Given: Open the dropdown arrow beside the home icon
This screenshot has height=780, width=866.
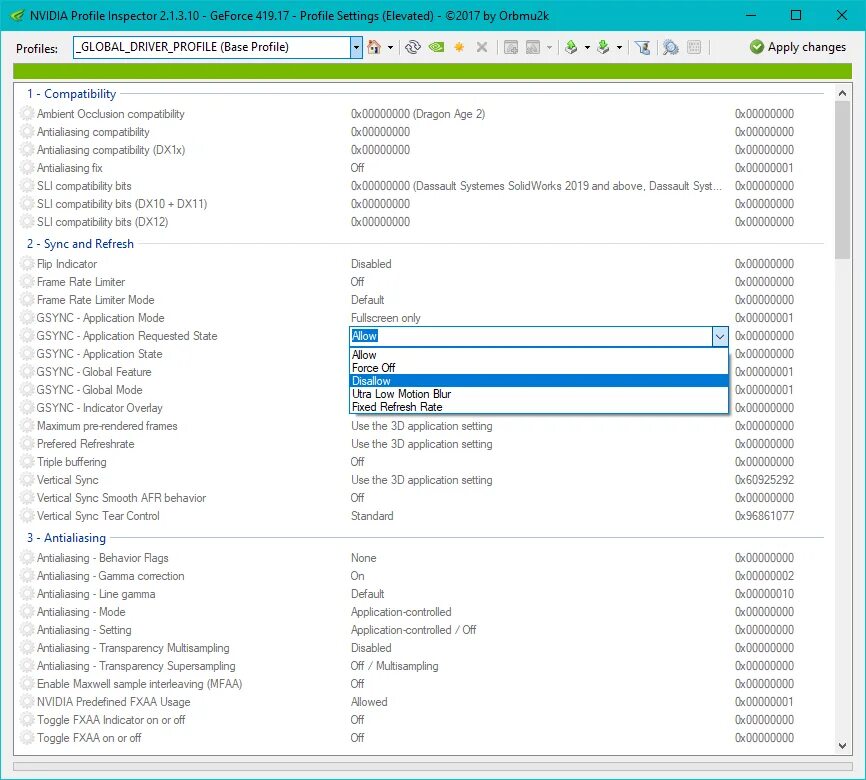Looking at the screenshot, I should (x=390, y=48).
